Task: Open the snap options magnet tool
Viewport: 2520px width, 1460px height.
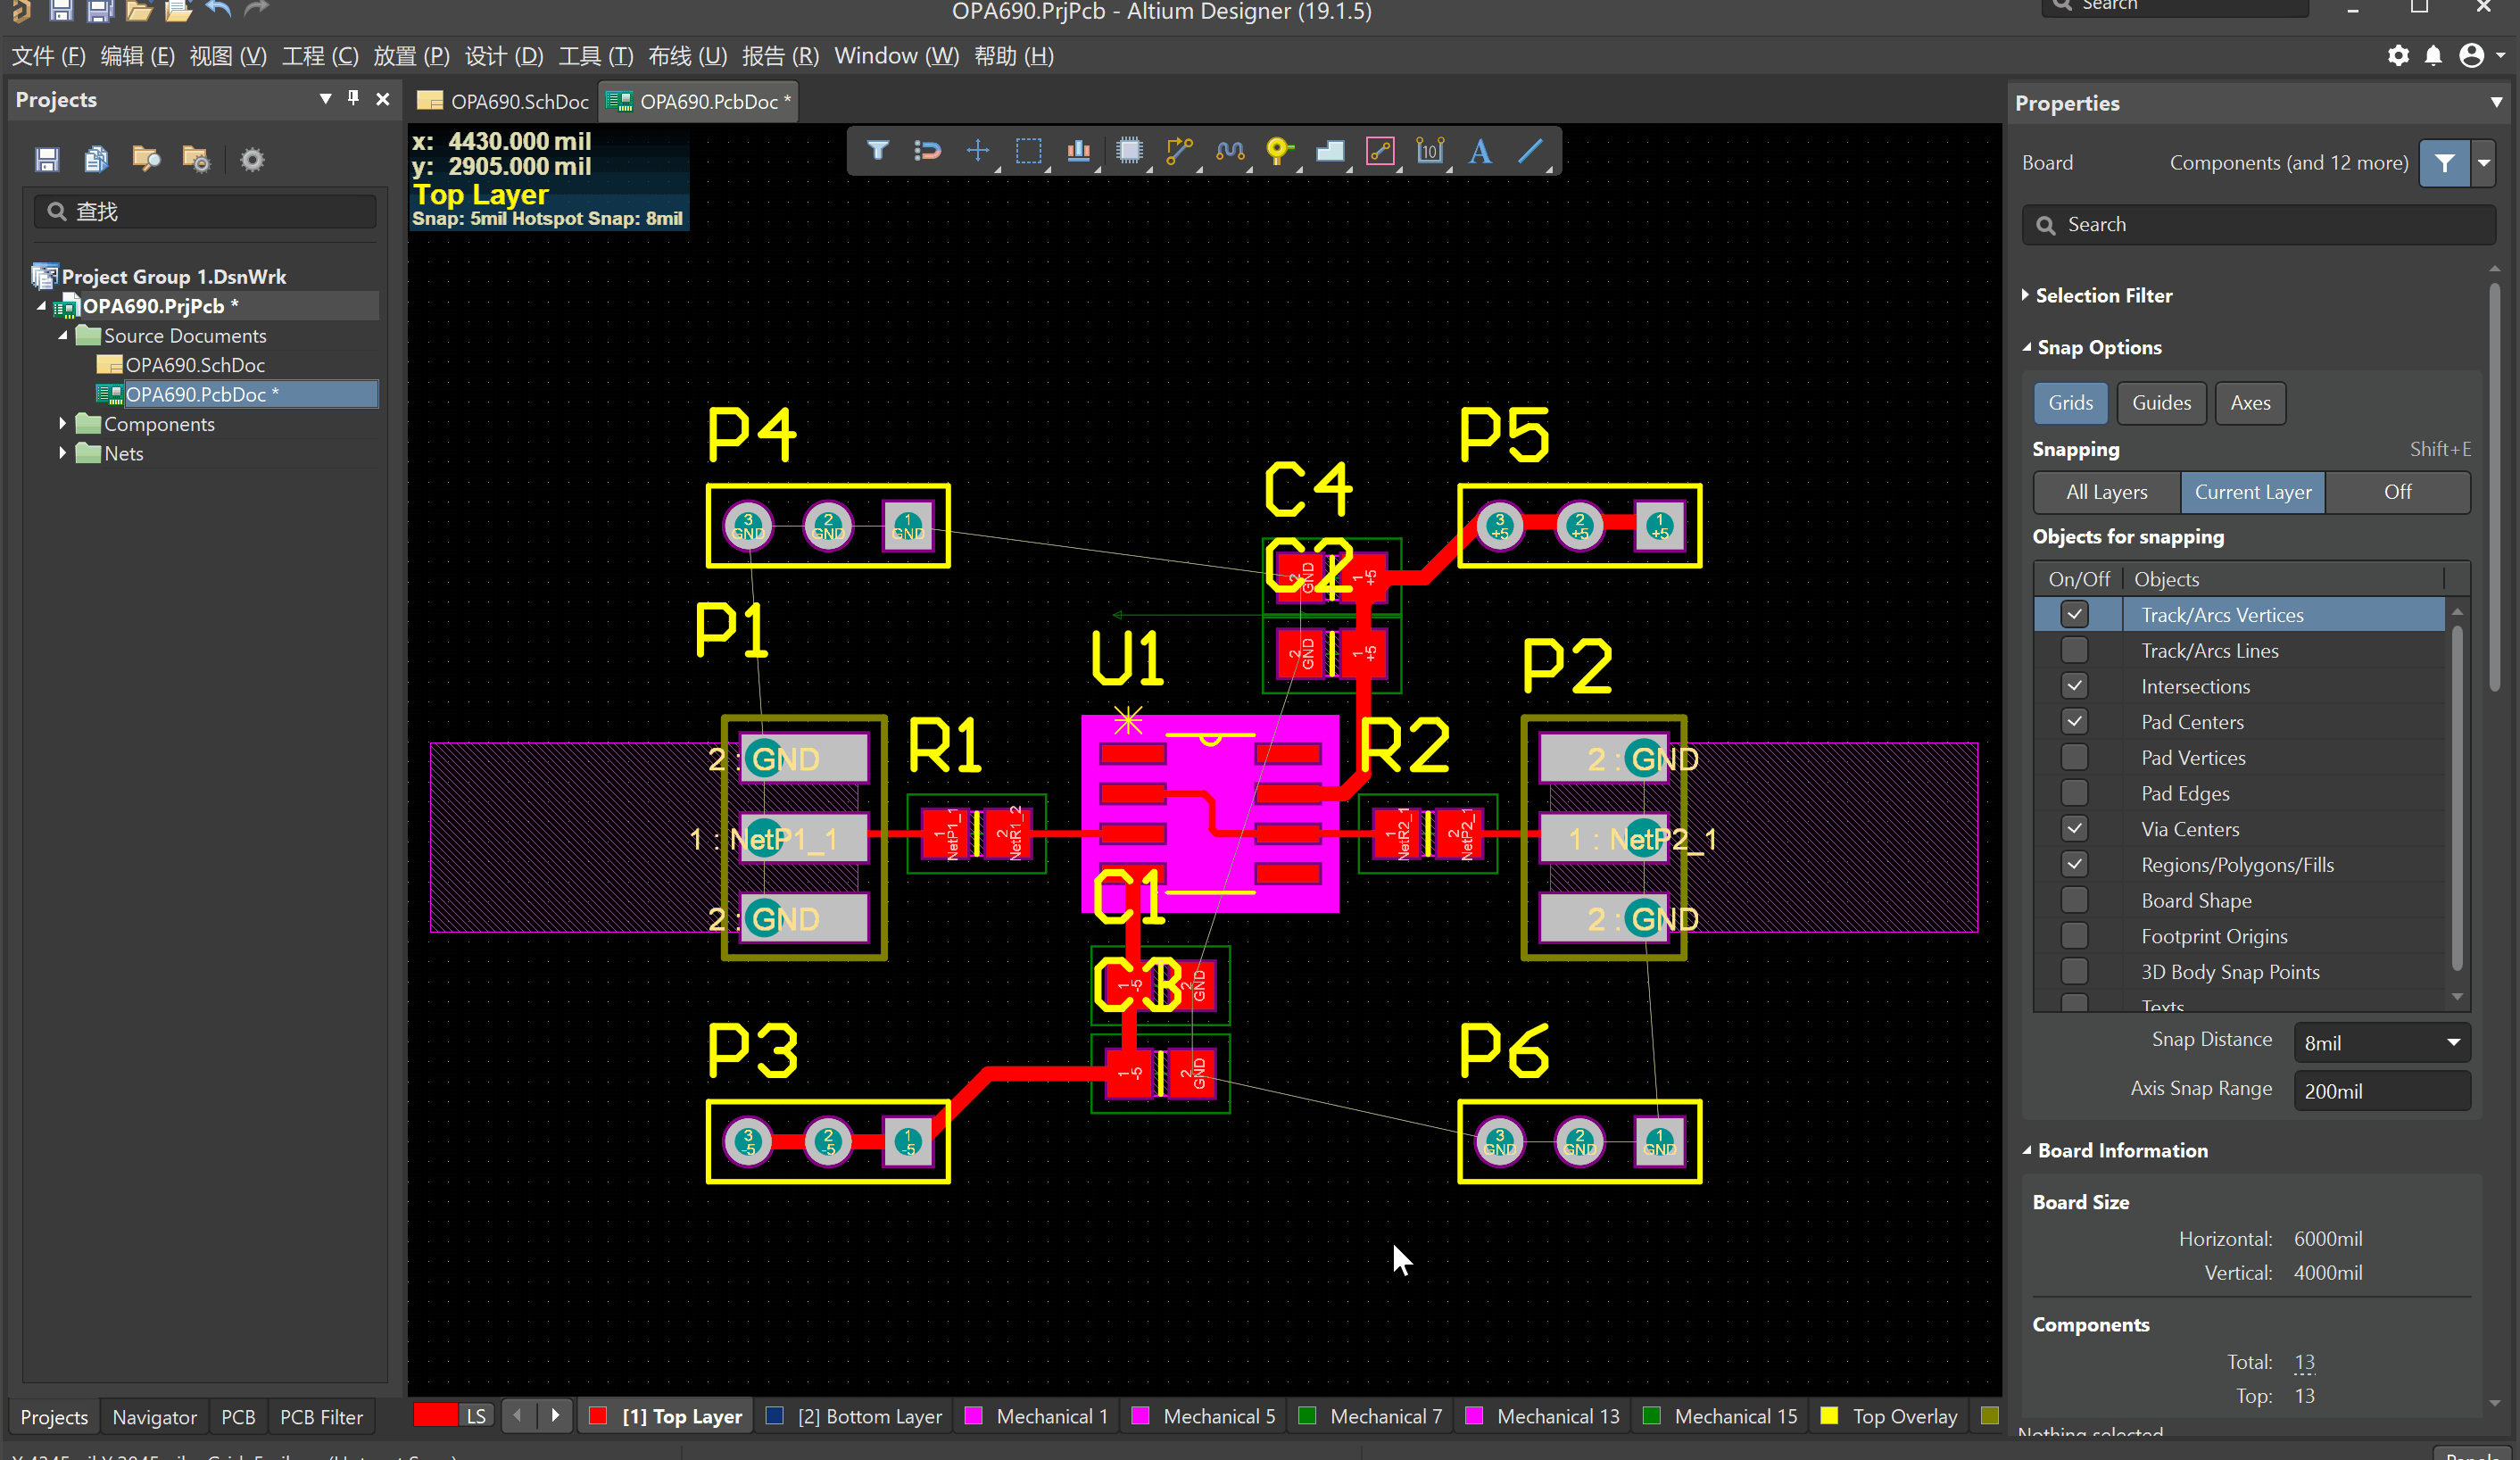Action: (x=927, y=151)
